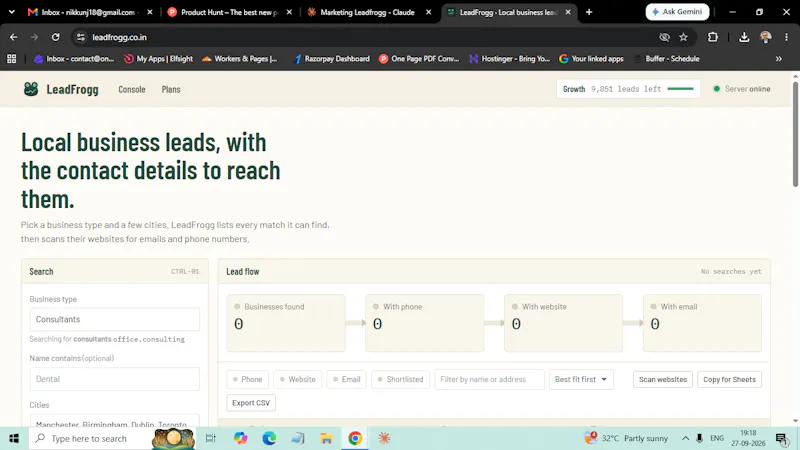The image size is (800, 450).
Task: Click Chrome icon in taskbar
Action: 355,438
